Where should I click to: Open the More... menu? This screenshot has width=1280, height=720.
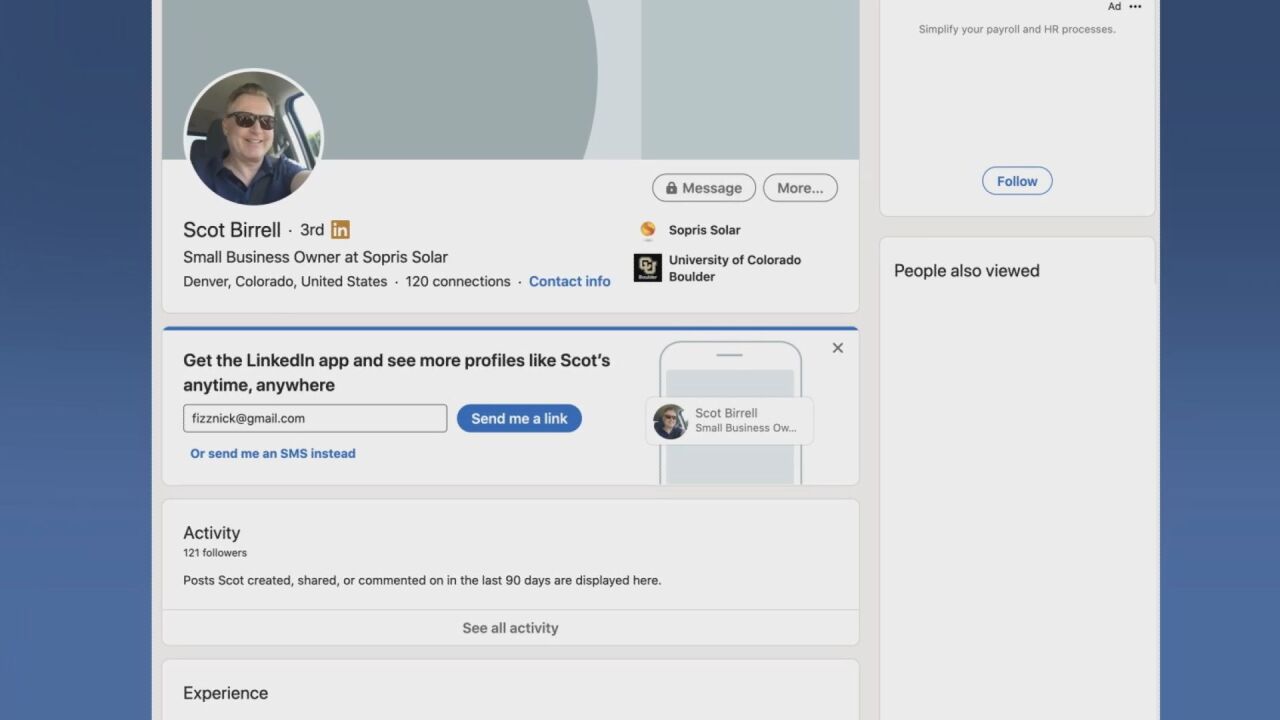point(800,188)
